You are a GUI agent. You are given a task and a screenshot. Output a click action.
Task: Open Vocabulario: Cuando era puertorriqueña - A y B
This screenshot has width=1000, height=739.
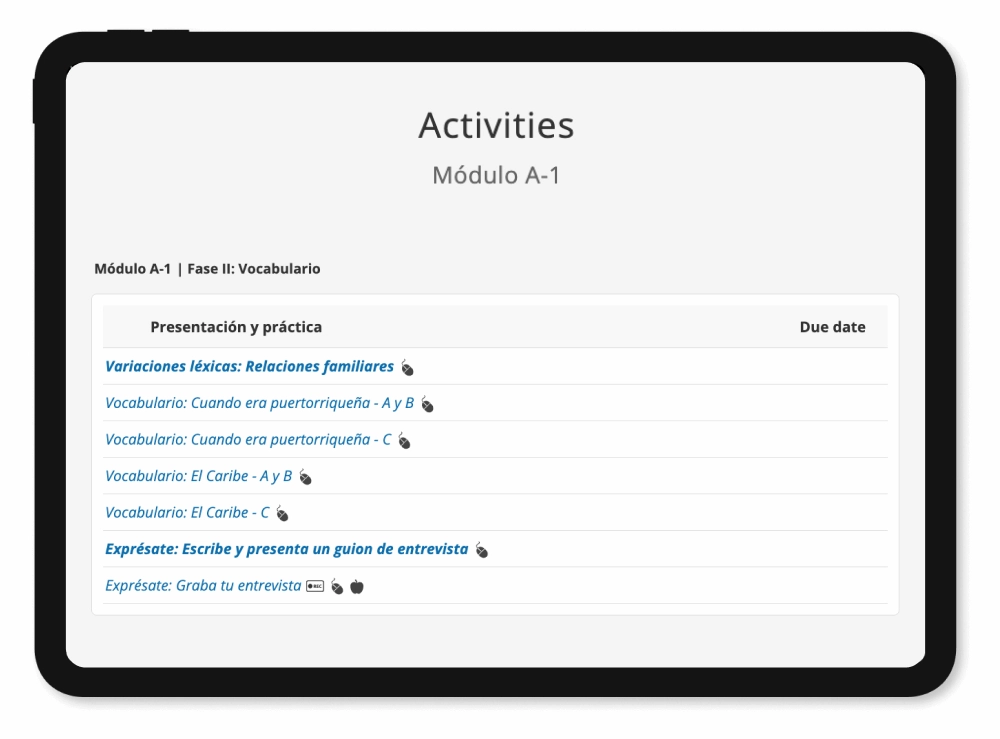(260, 403)
